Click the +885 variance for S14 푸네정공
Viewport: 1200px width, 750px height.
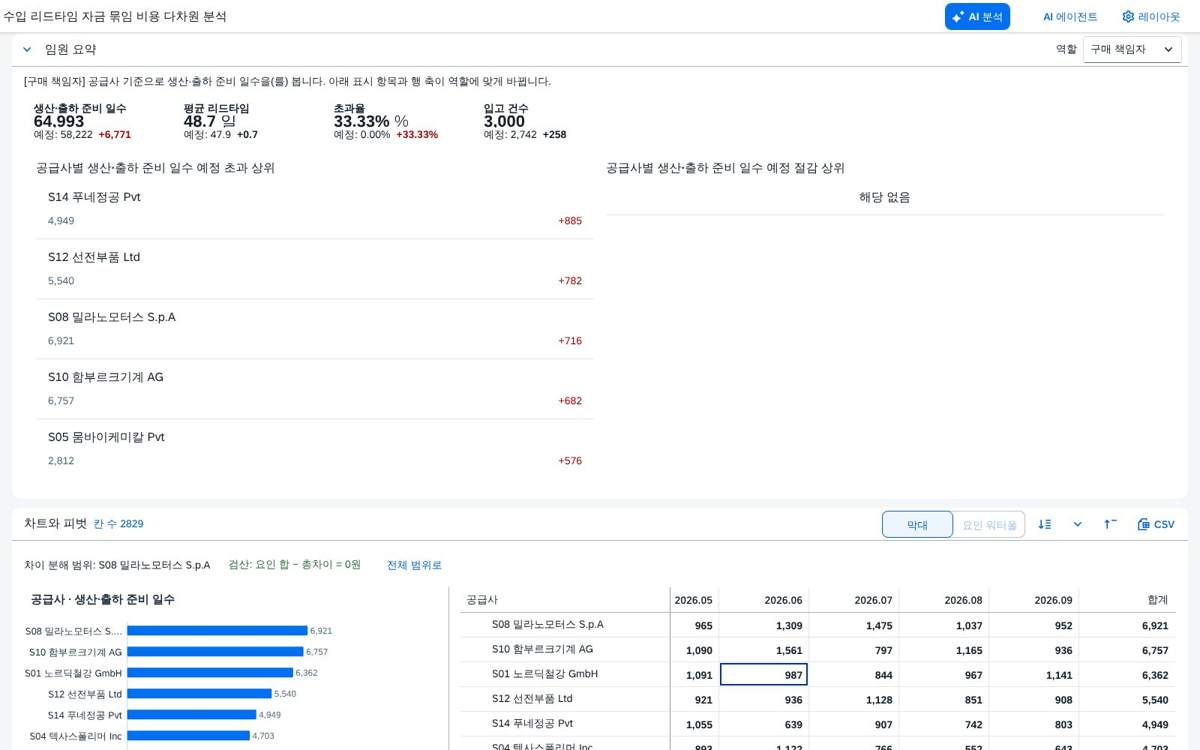pos(570,221)
